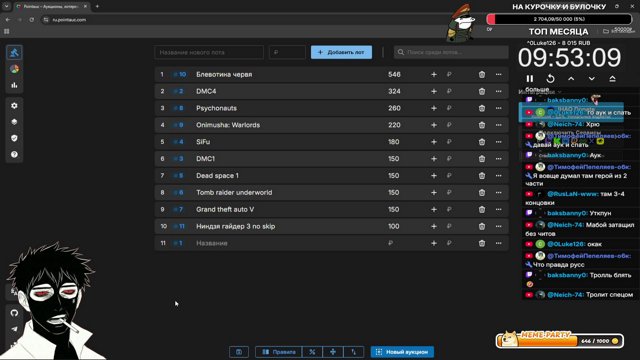Image resolution: width=640 pixels, height=360 pixels.
Task: Select the Pointauc browser tab
Action: [51, 7]
